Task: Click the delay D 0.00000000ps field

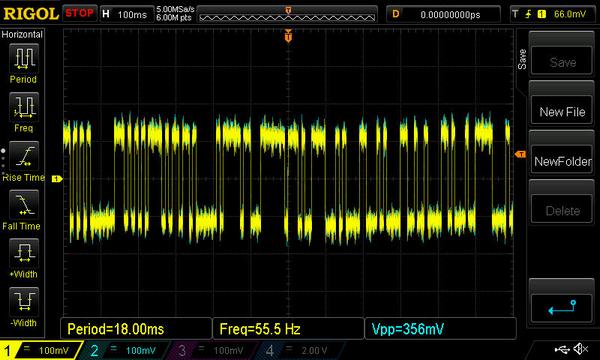Action: (443, 14)
